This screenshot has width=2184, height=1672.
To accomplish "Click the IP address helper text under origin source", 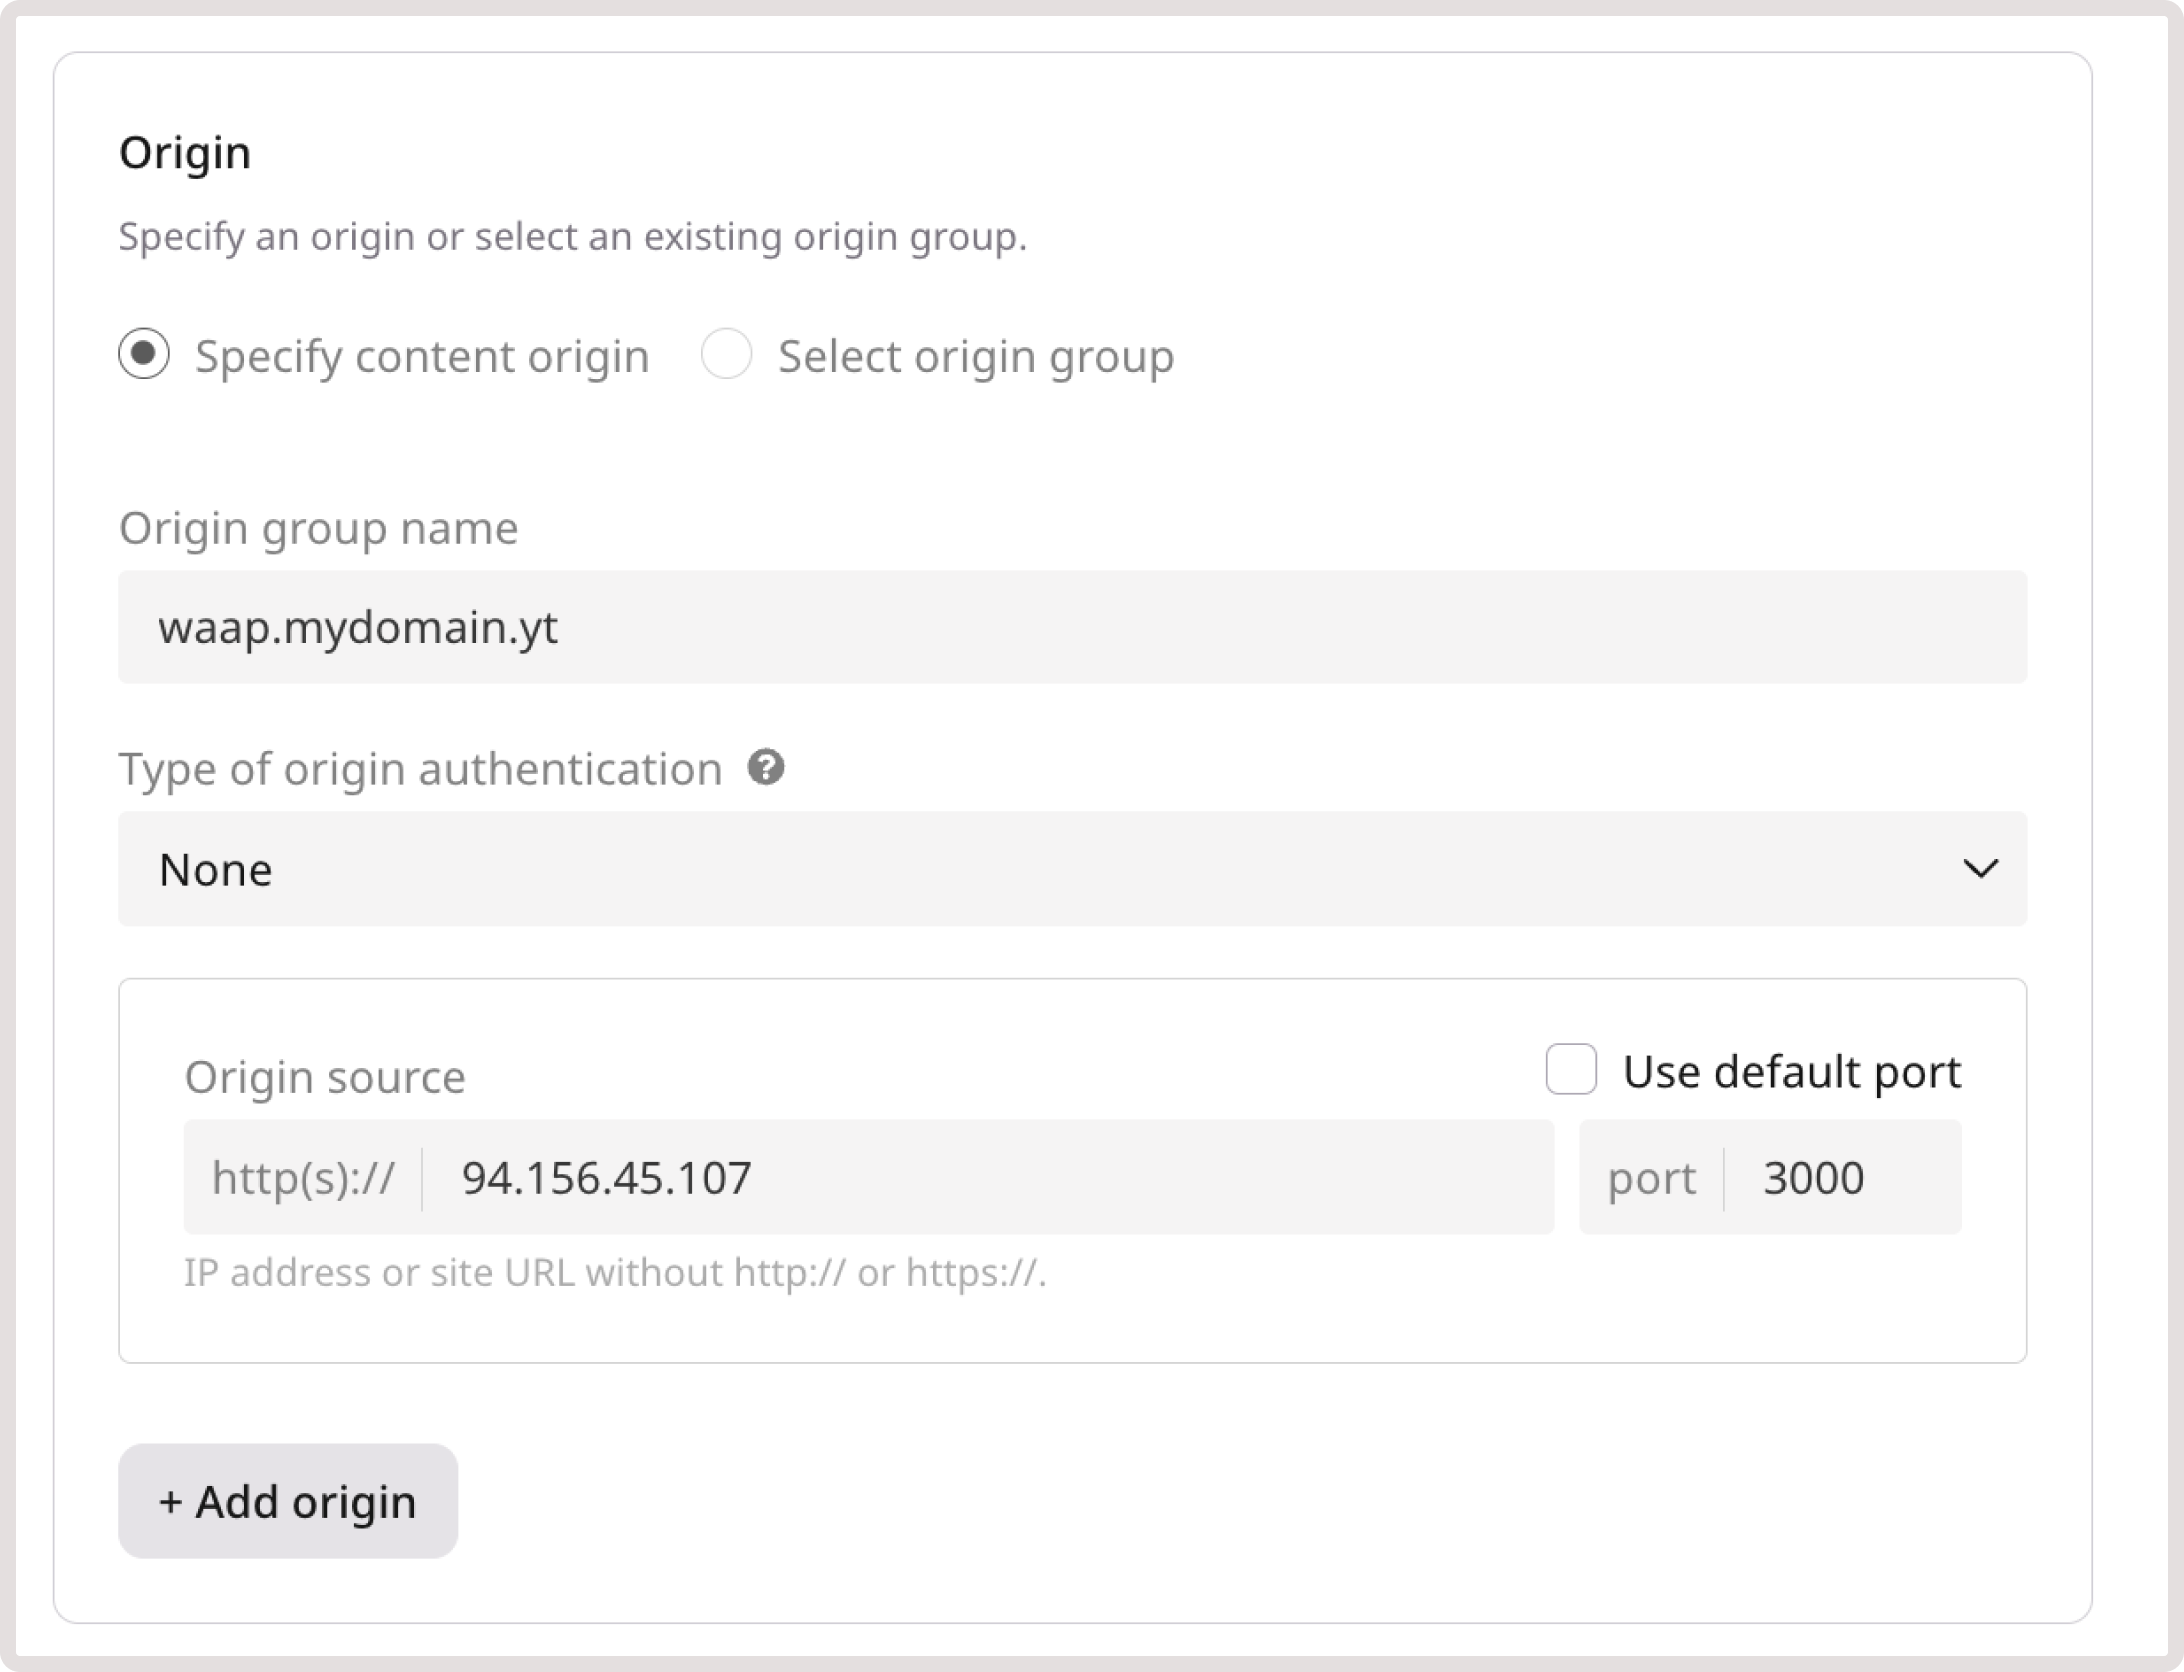I will (612, 1272).
